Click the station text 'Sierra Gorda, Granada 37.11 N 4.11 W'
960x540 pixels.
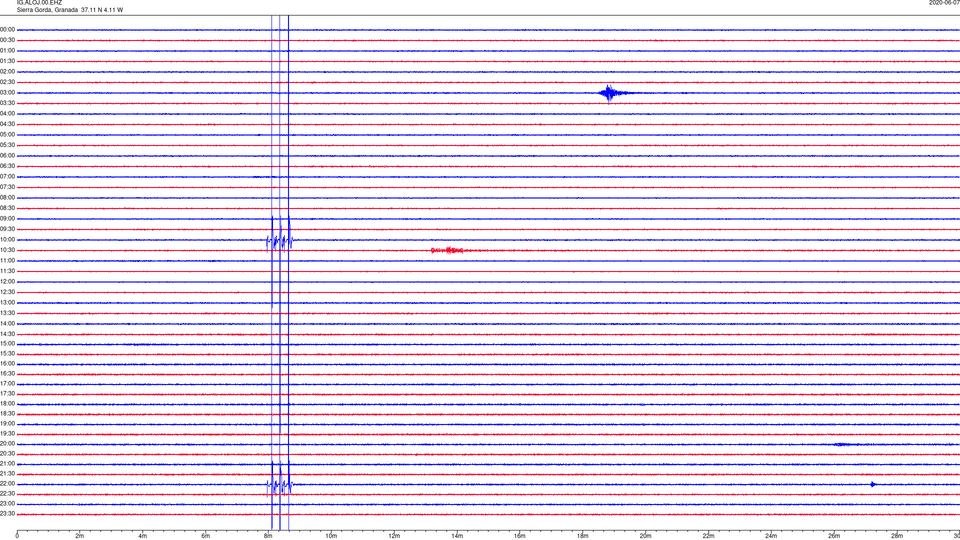tap(70, 10)
